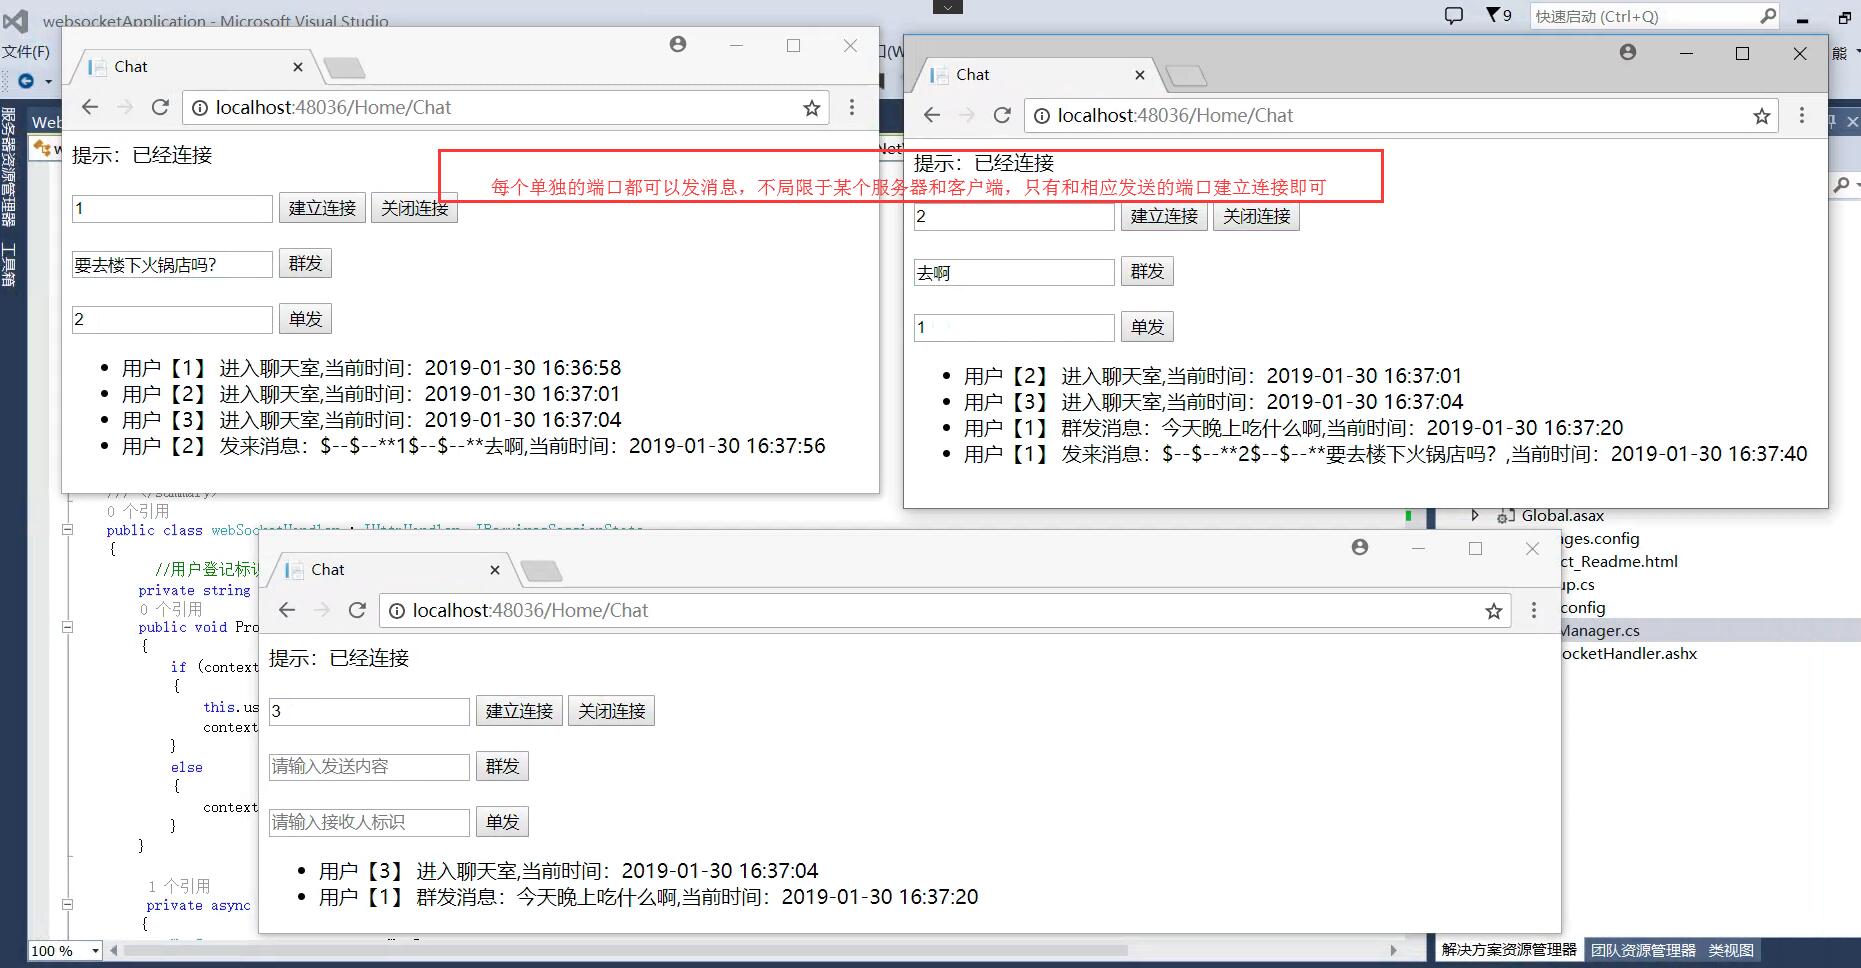View site info in the user 3 Chat address bar
The width and height of the screenshot is (1861, 968).
coord(396,611)
